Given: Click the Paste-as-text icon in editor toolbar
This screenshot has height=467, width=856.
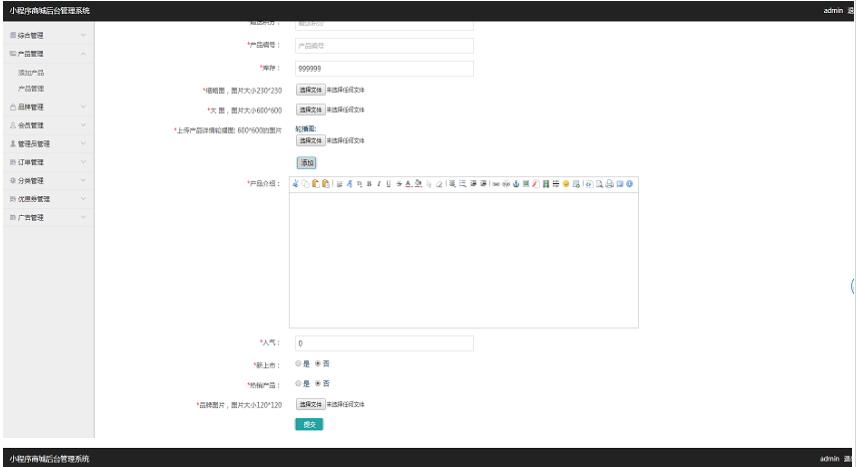Looking at the screenshot, I should pyautogui.click(x=325, y=184).
